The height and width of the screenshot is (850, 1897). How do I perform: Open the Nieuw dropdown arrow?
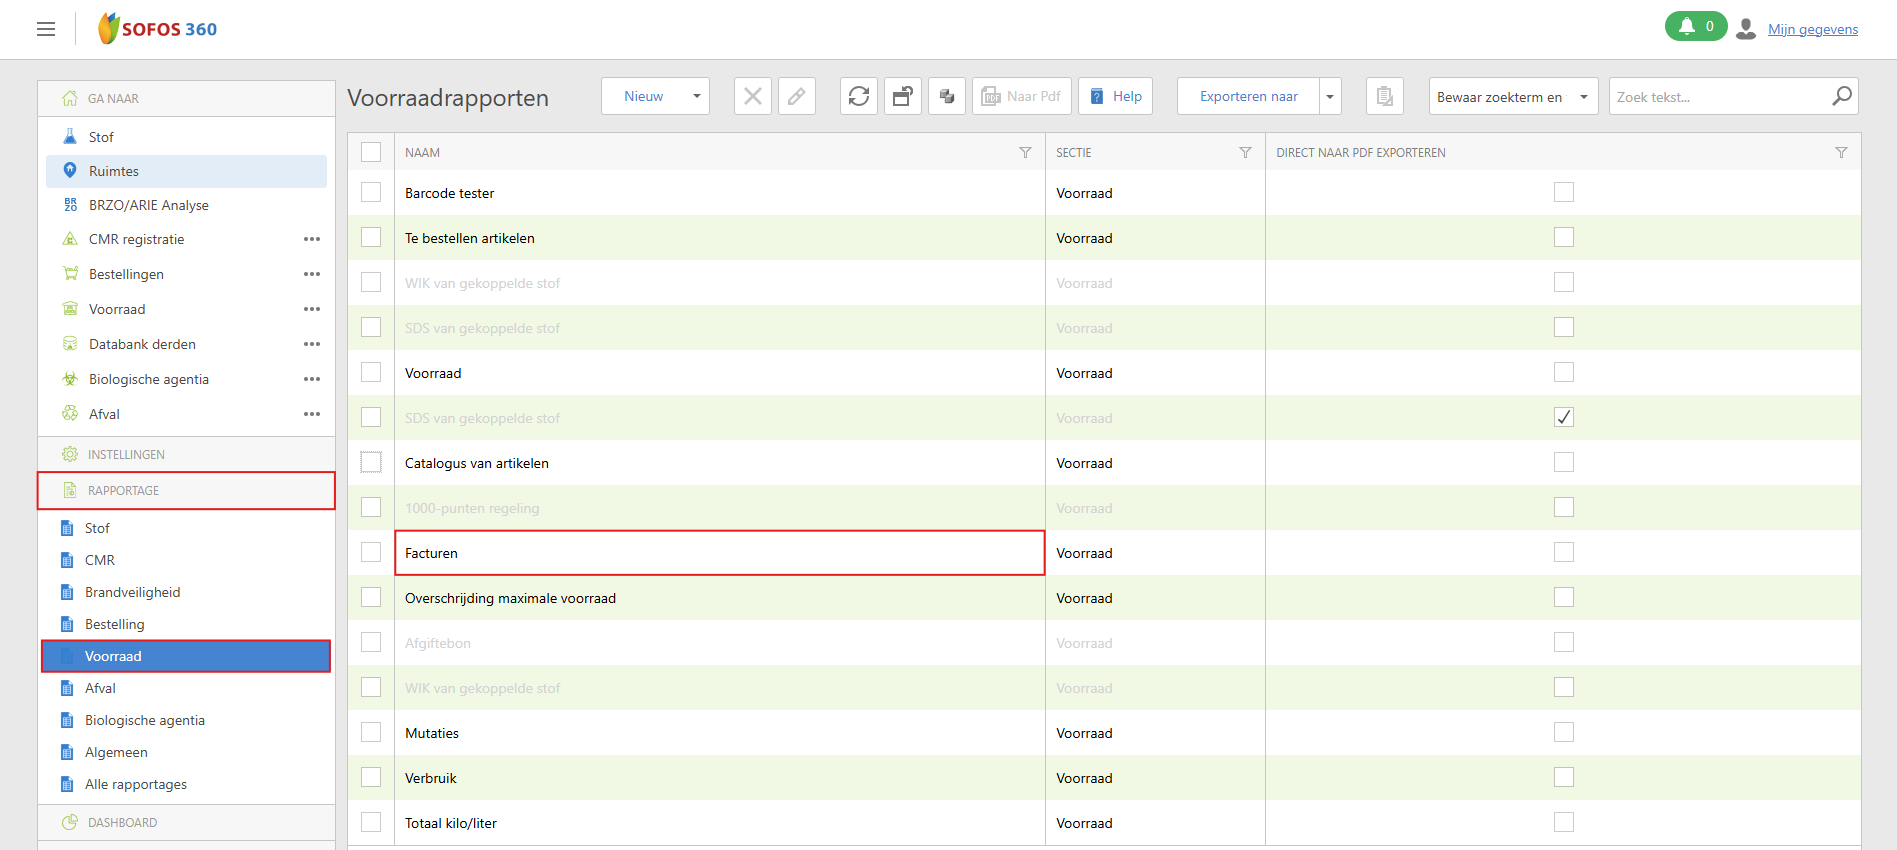(x=696, y=97)
